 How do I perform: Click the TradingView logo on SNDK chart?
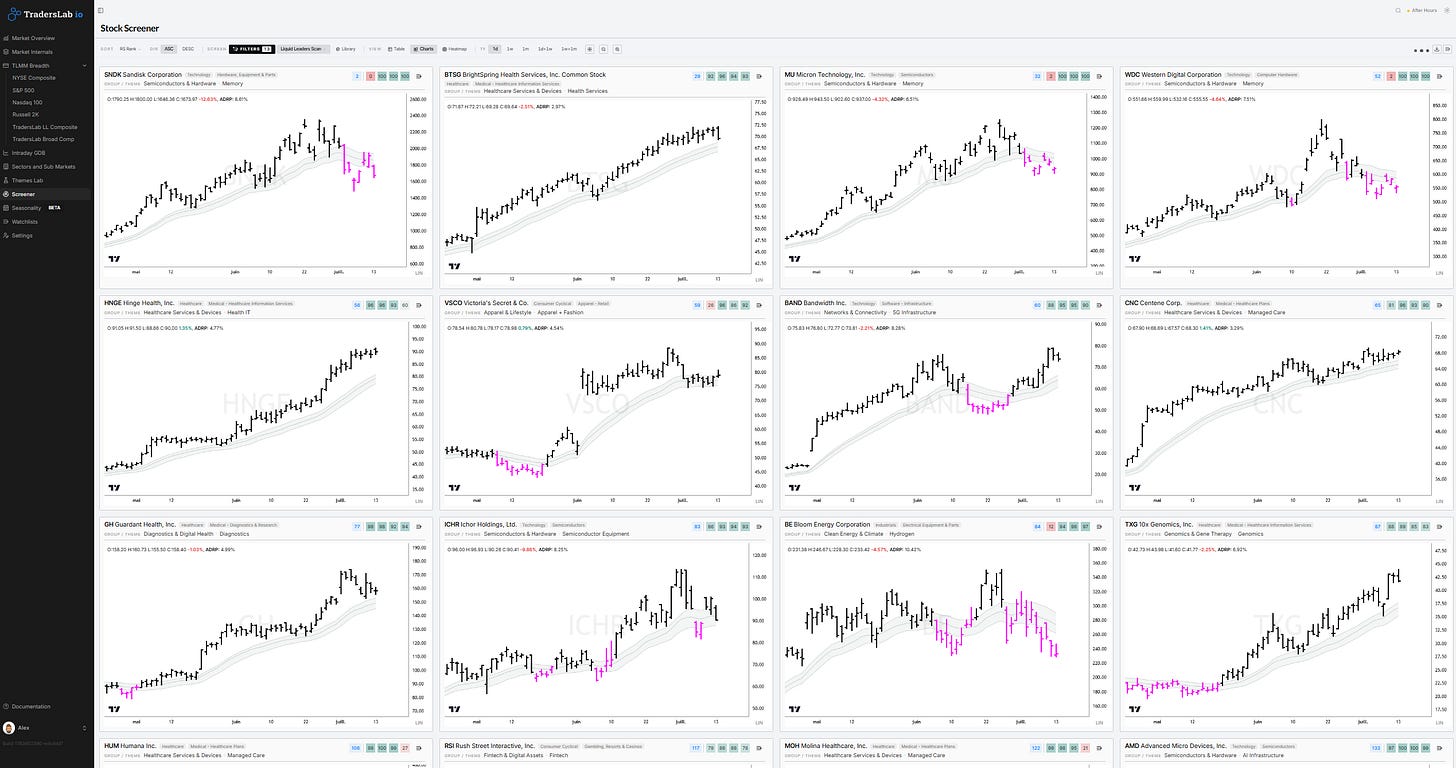(x=113, y=259)
